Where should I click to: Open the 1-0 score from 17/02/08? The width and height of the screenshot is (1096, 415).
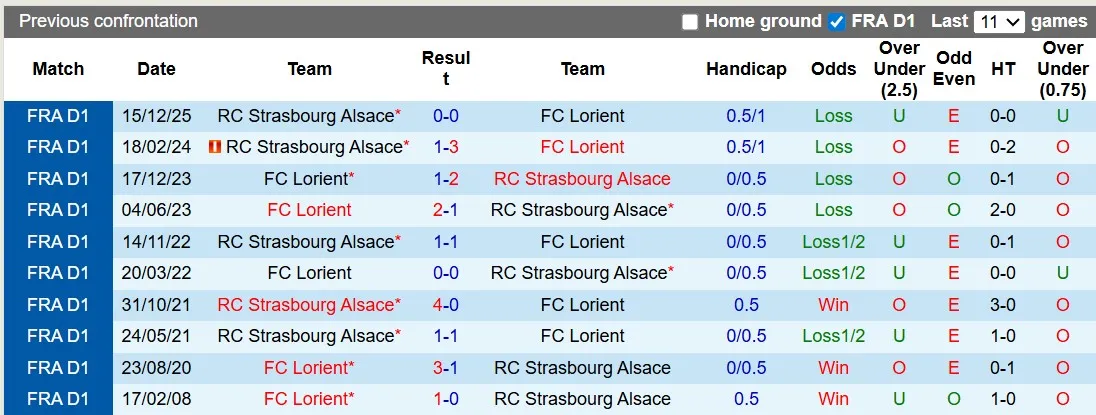coord(445,399)
